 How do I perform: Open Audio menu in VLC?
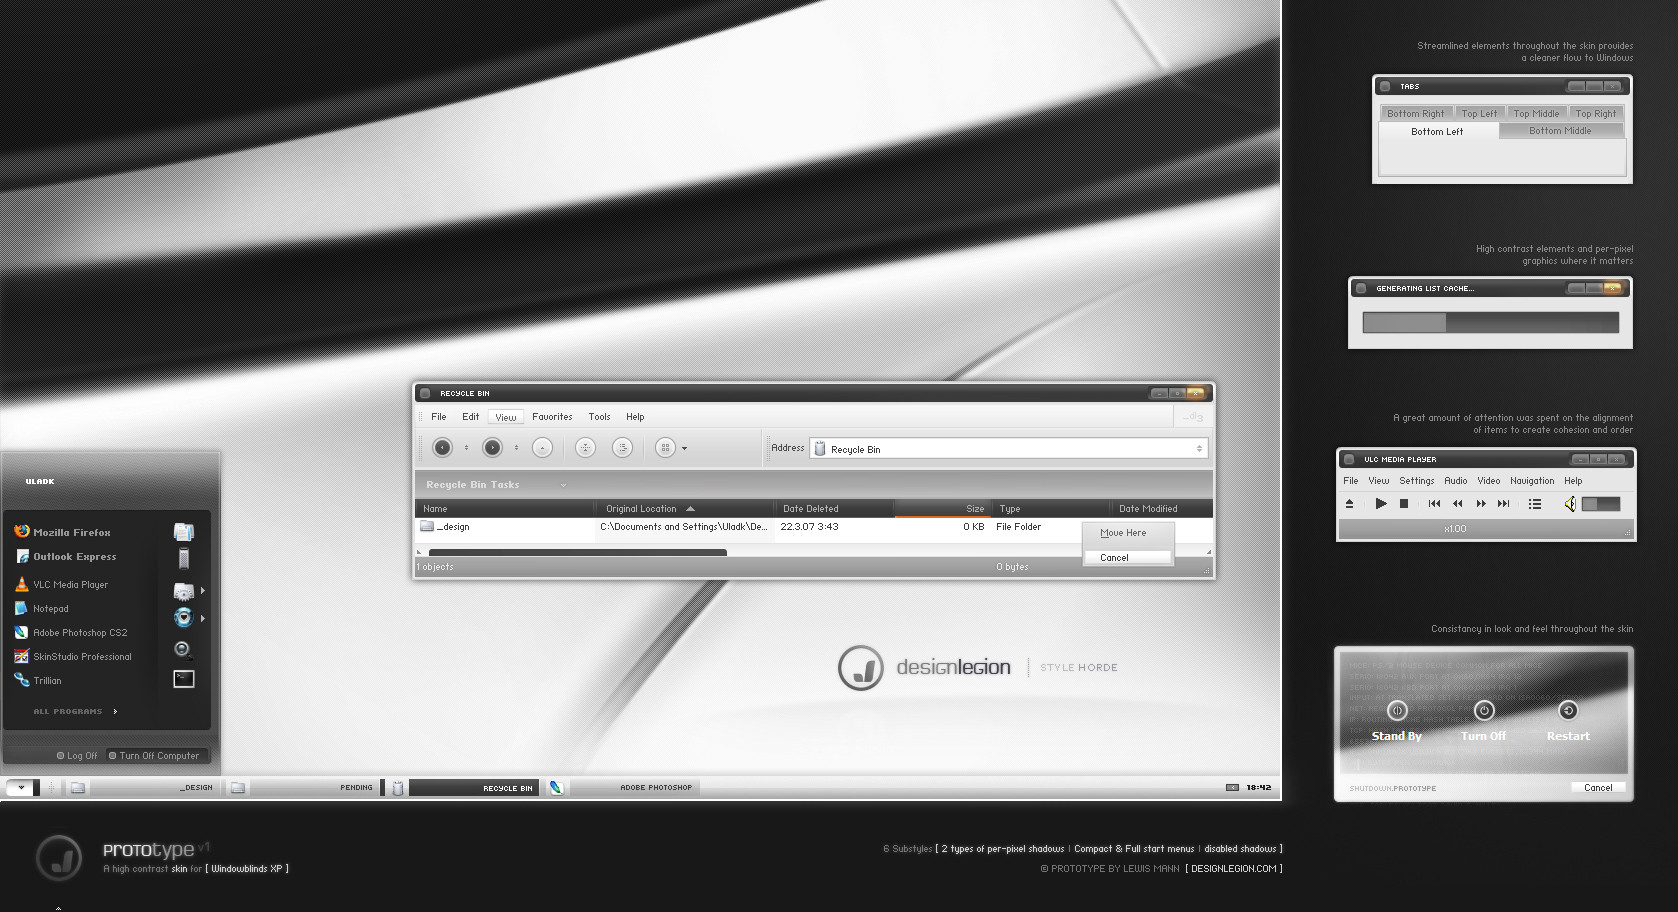(x=1456, y=481)
